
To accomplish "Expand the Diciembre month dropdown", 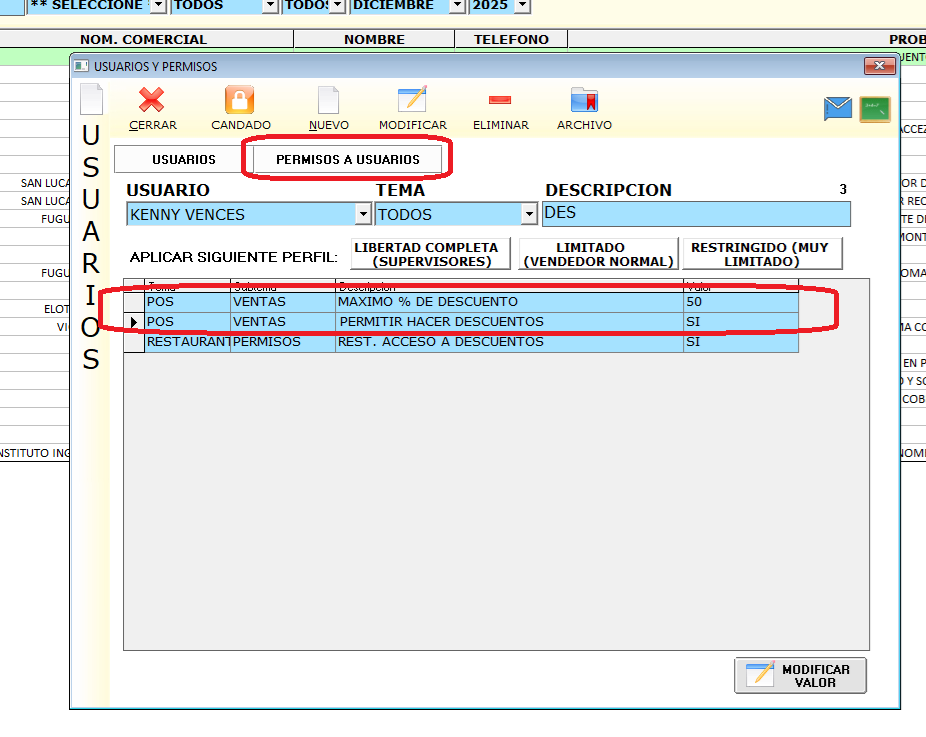I will (x=457, y=6).
